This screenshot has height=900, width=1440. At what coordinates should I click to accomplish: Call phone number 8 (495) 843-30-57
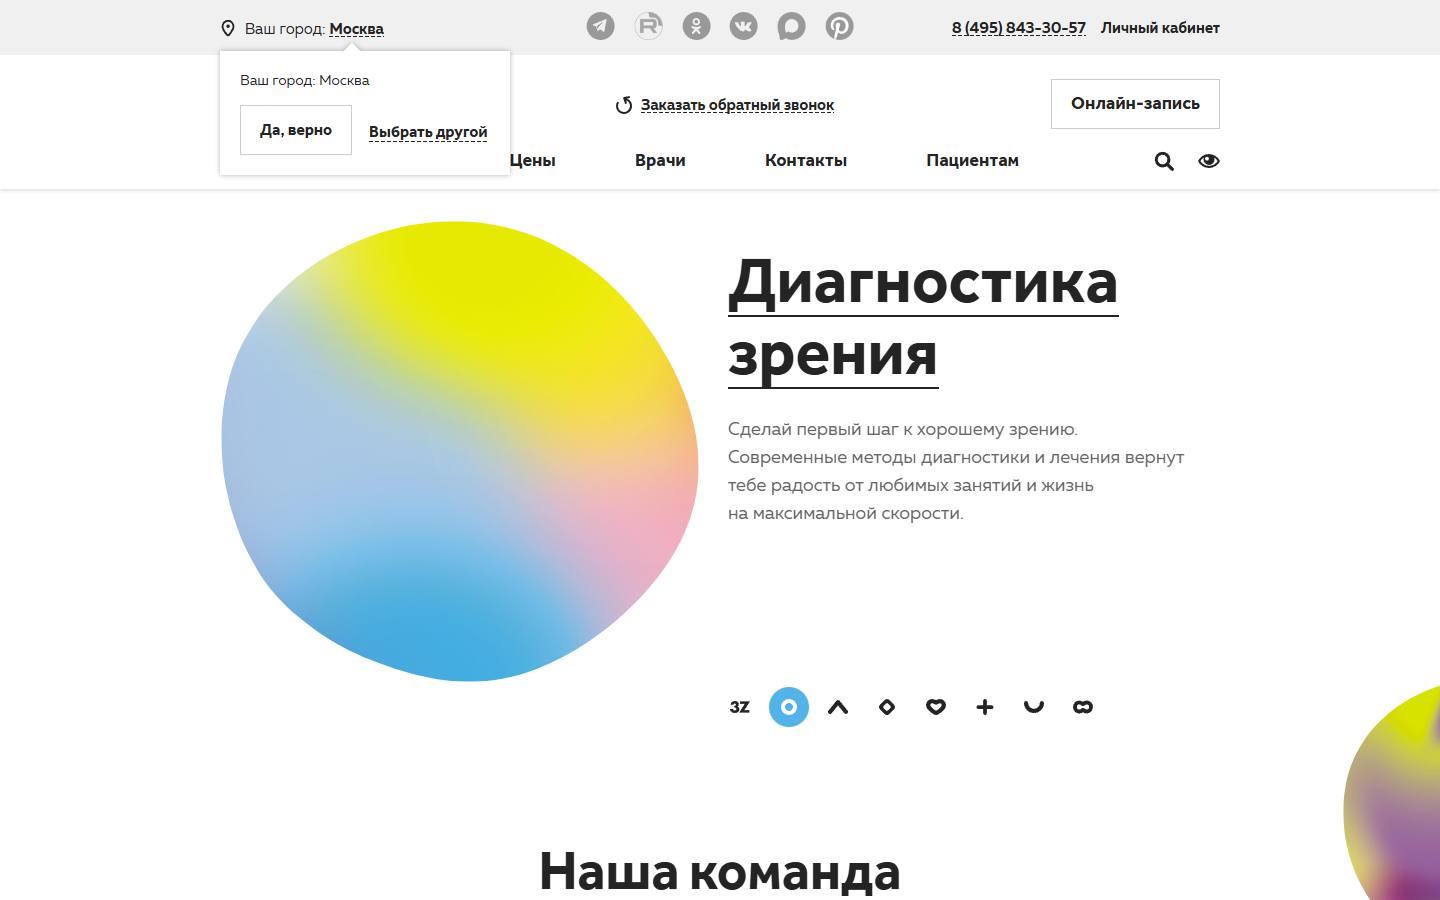(1019, 28)
